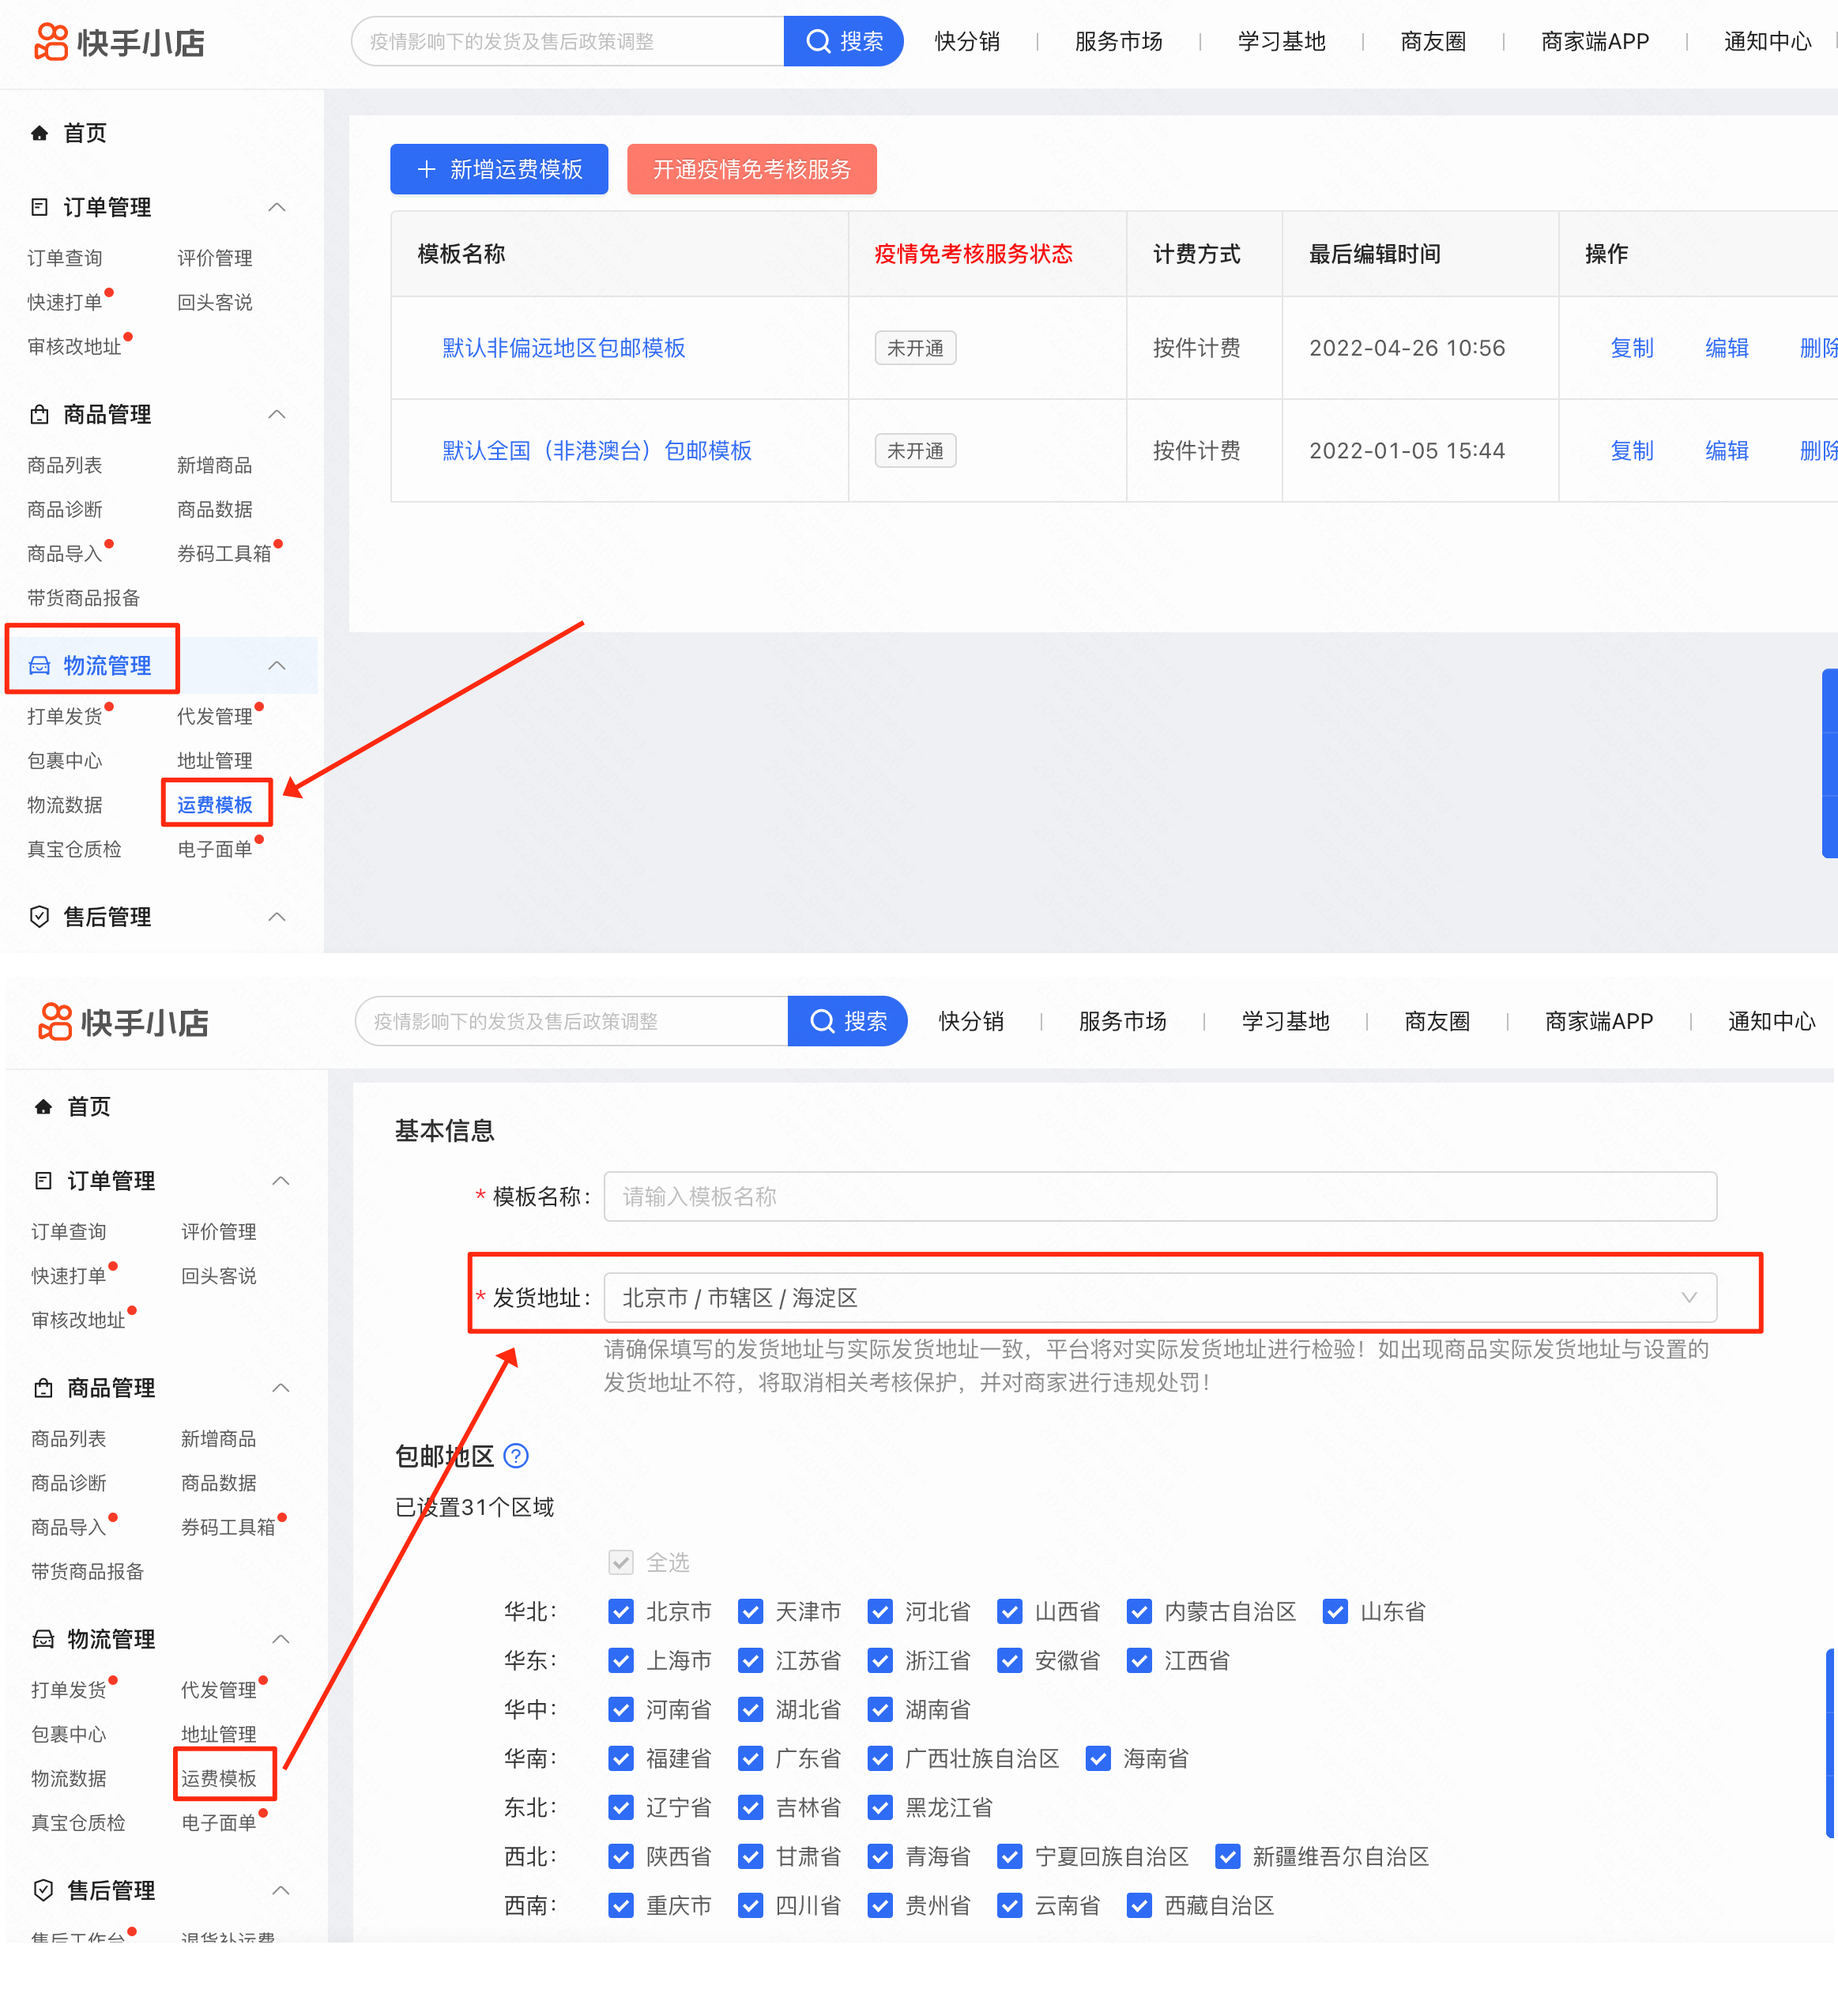This screenshot has height=2016, width=1838.
Task: Uncheck the 上海市 checkbox
Action: [x=621, y=1660]
